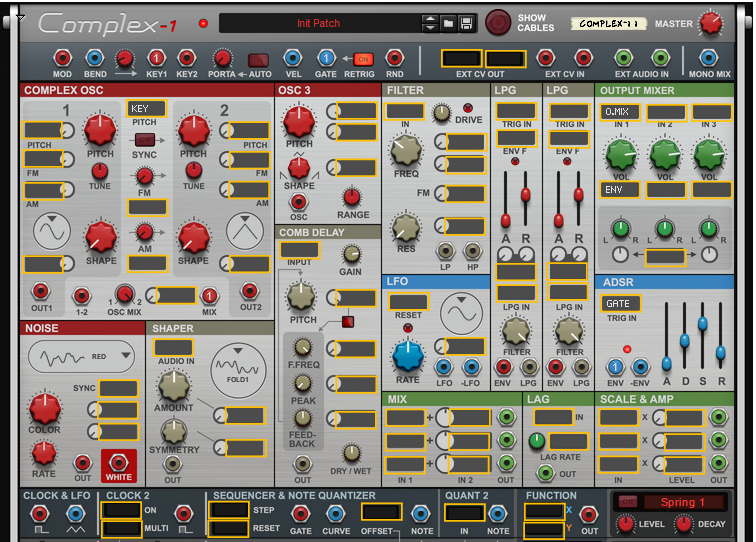Image resolution: width=756 pixels, height=542 pixels.
Task: Collapse the device with the fold triangle
Action: tap(20, 18)
